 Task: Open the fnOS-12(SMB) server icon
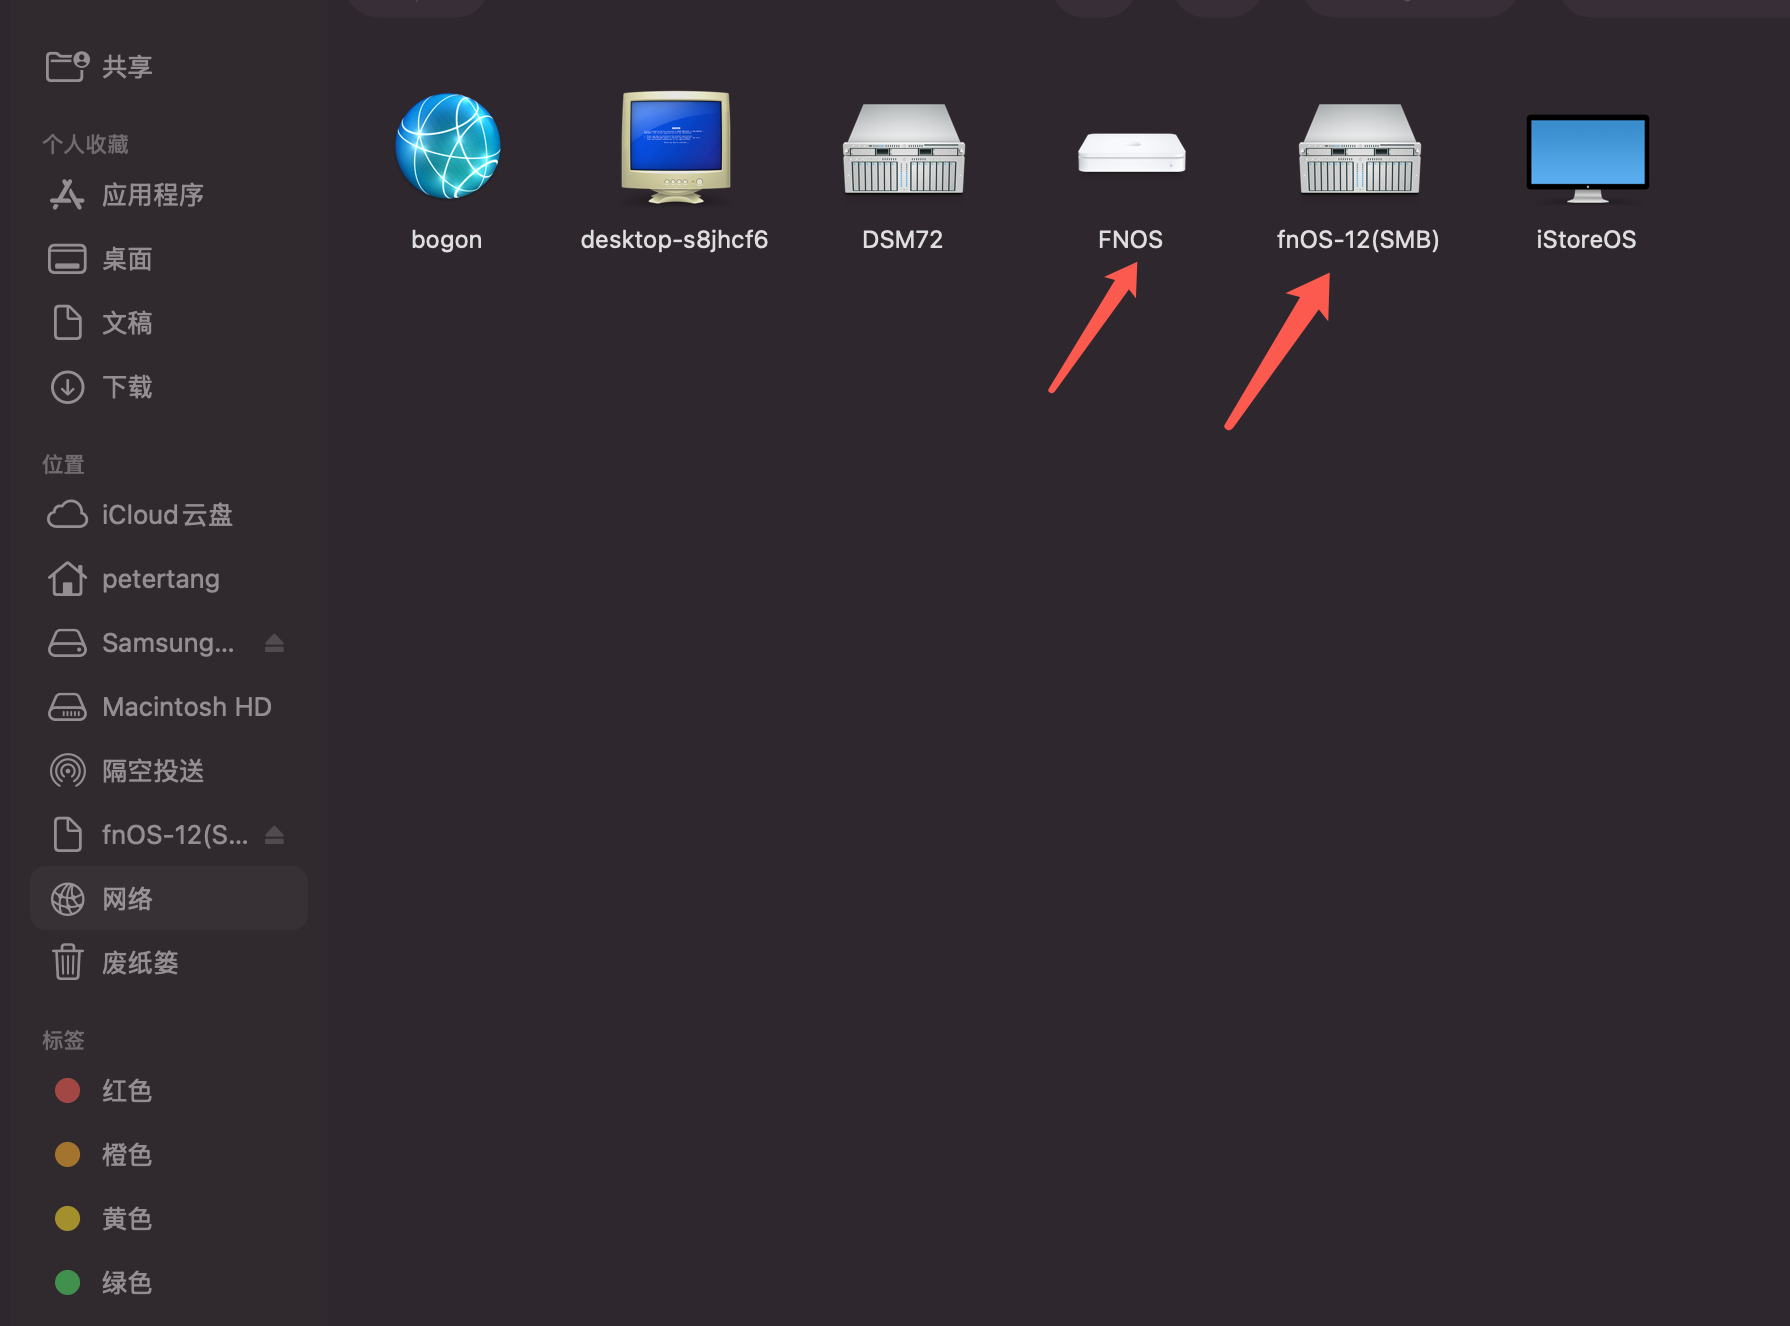tap(1359, 148)
